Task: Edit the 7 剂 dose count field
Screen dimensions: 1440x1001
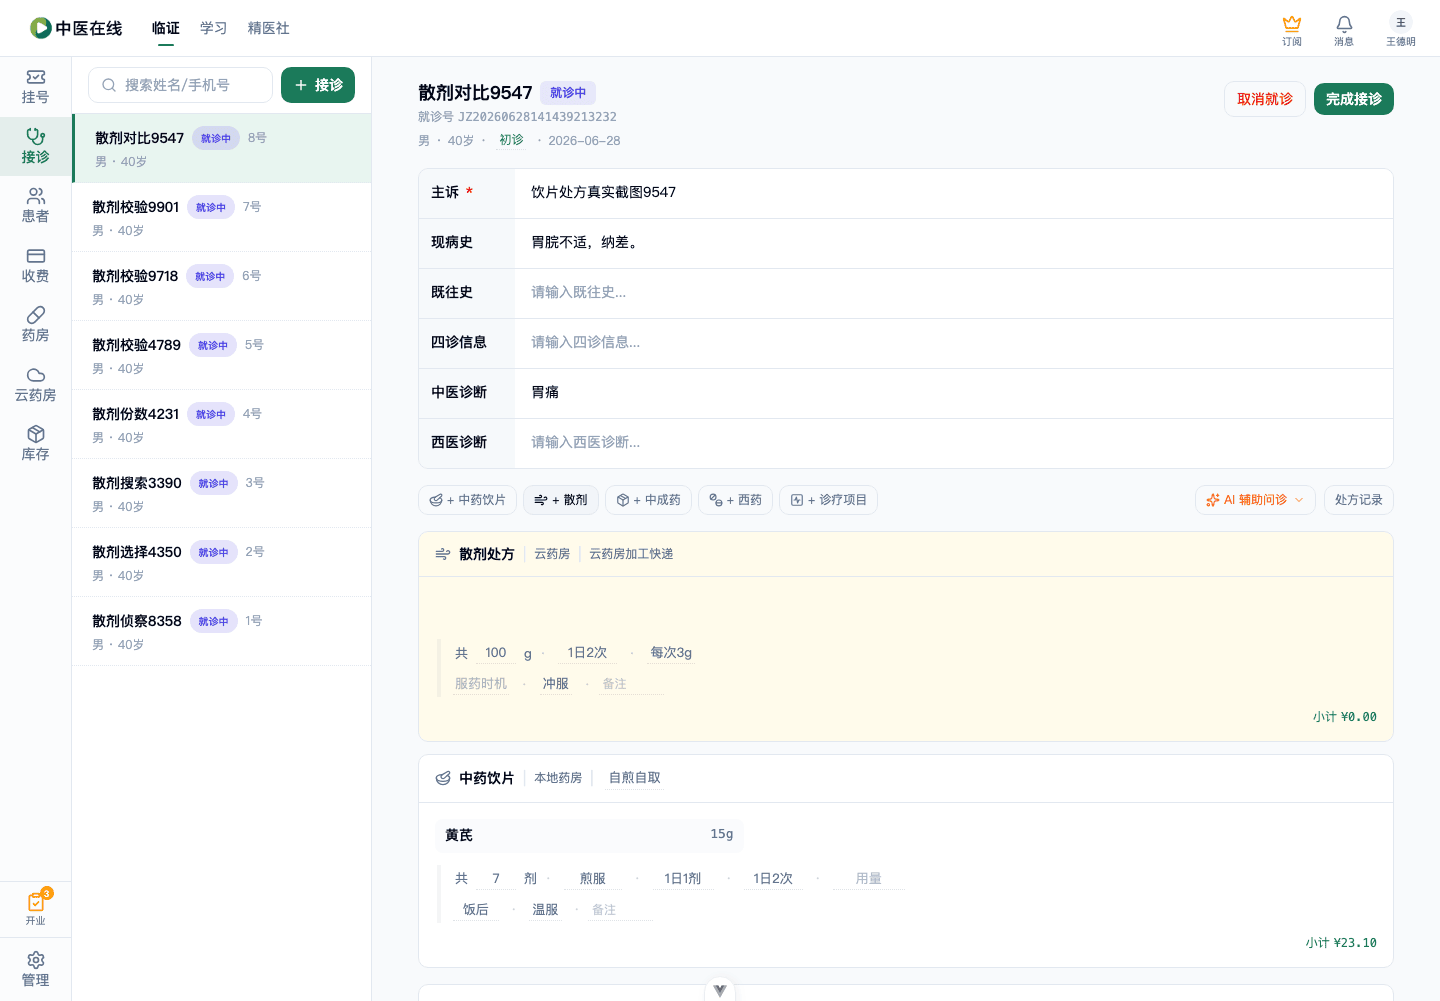Action: click(496, 879)
